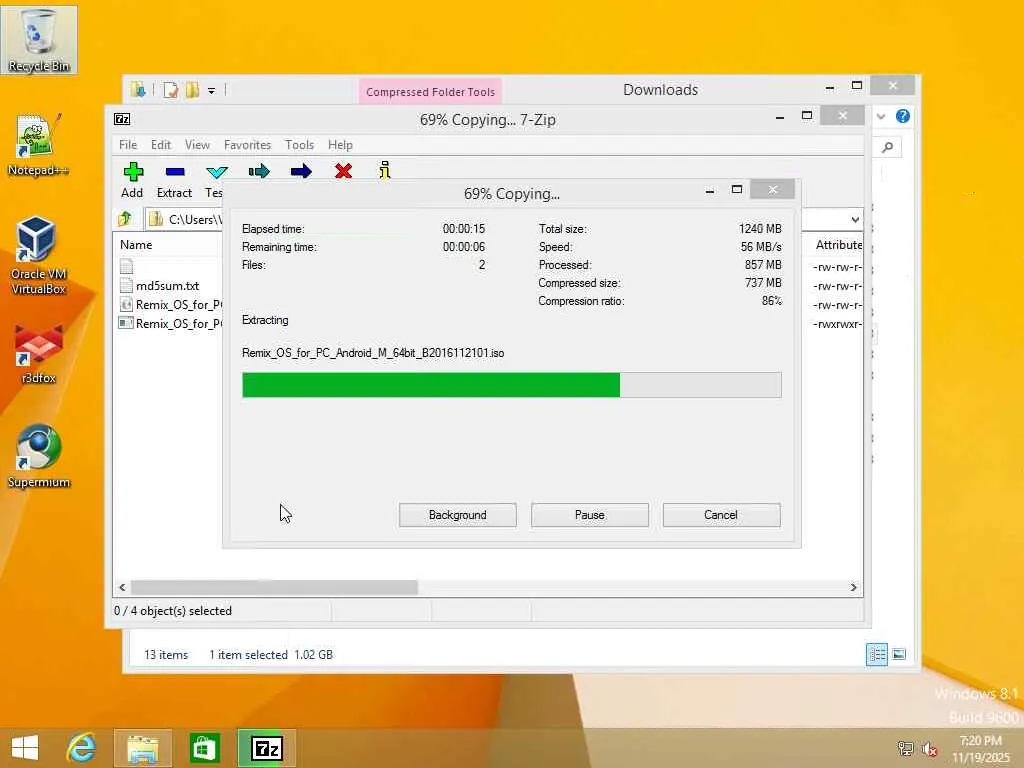Launch Internet Explorer from the taskbar
The image size is (1024, 768).
81,748
